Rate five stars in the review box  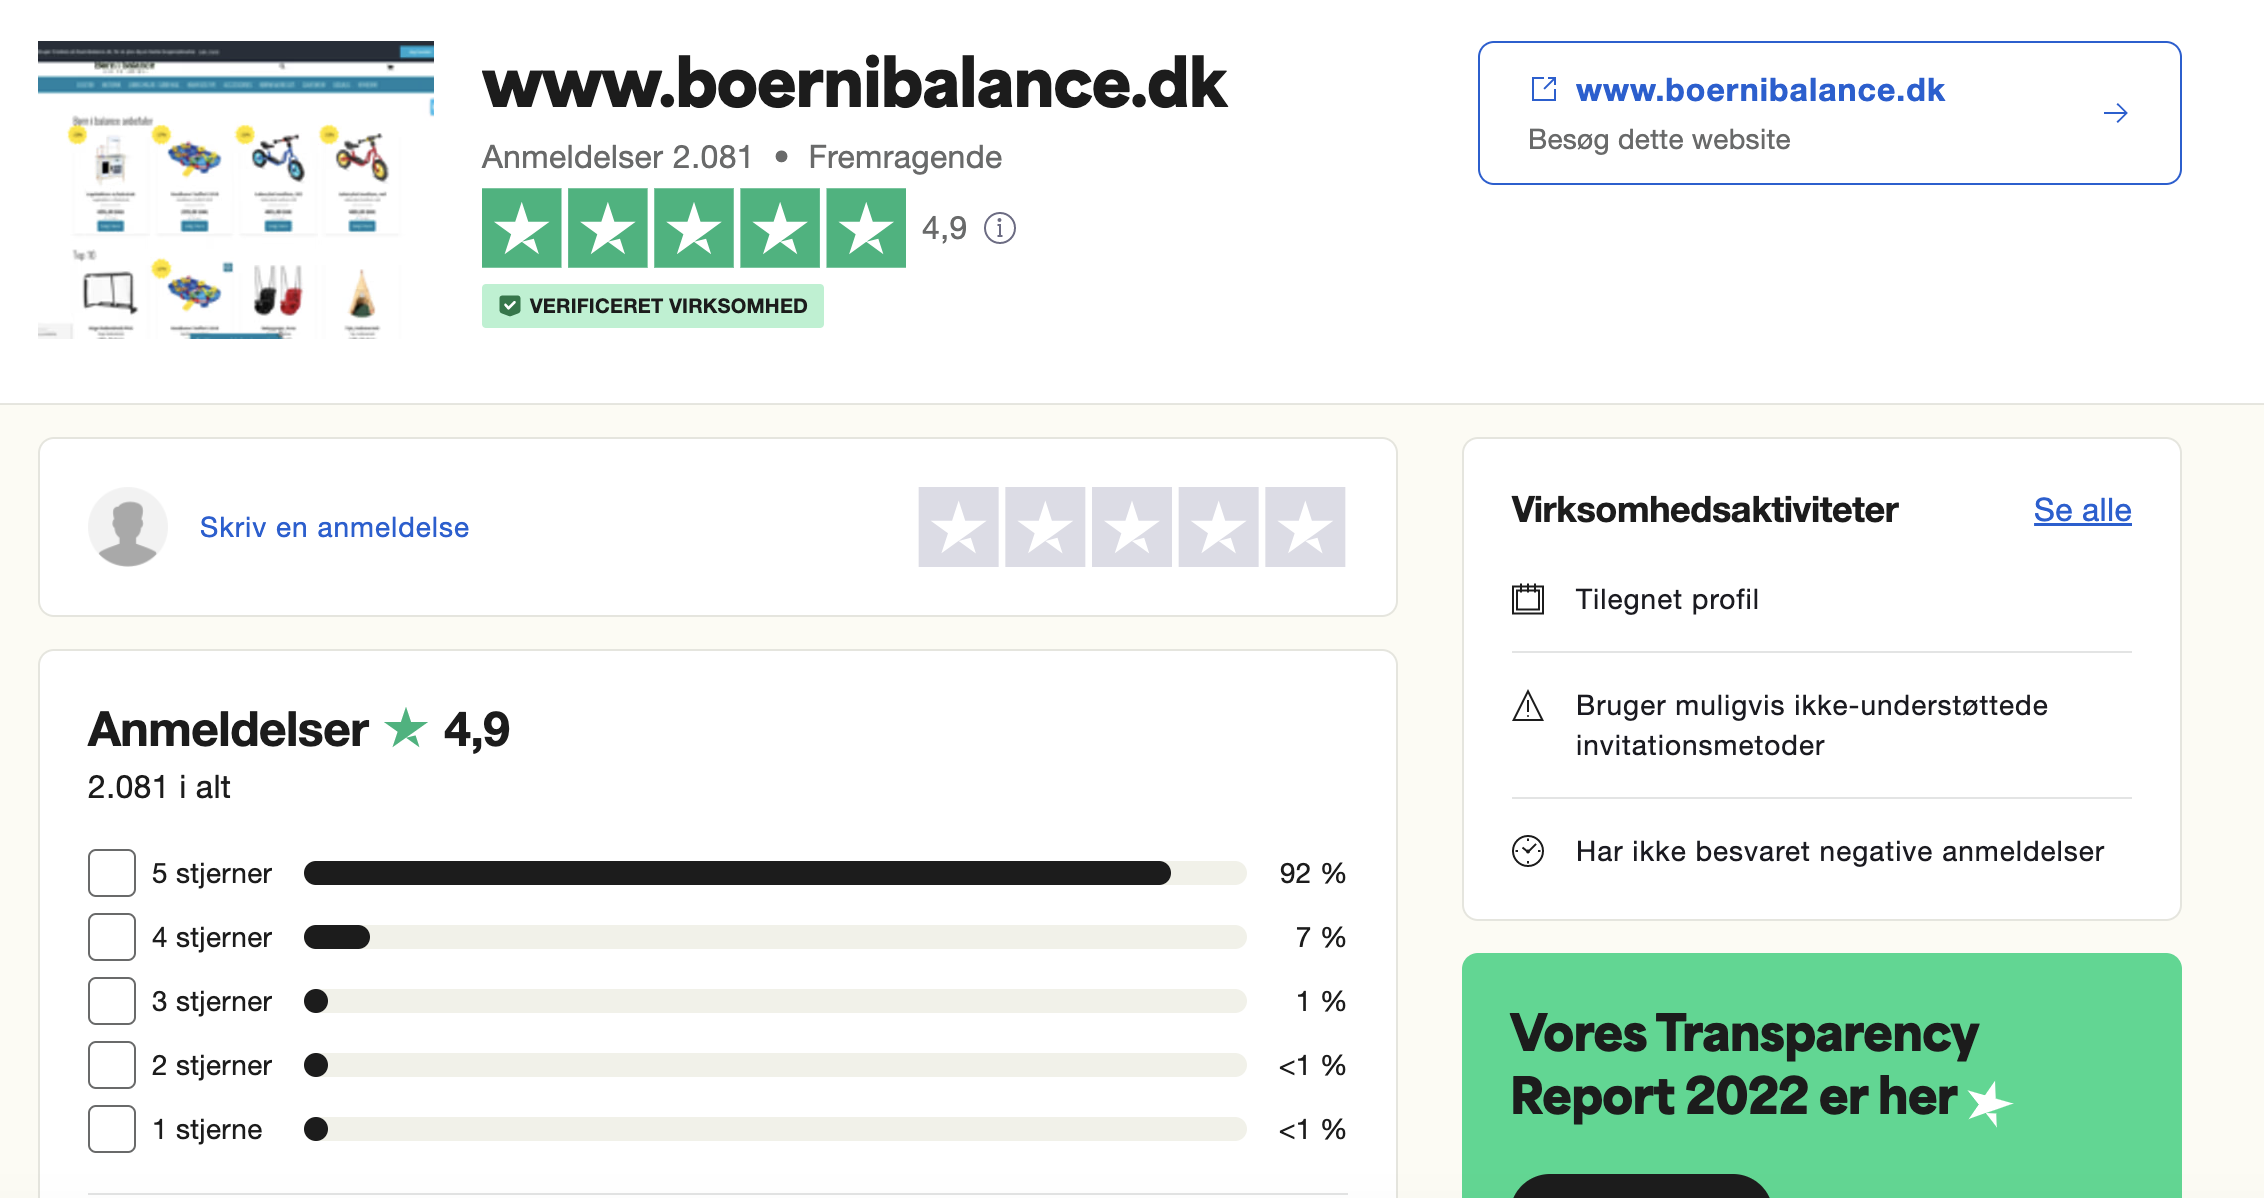click(x=1304, y=527)
